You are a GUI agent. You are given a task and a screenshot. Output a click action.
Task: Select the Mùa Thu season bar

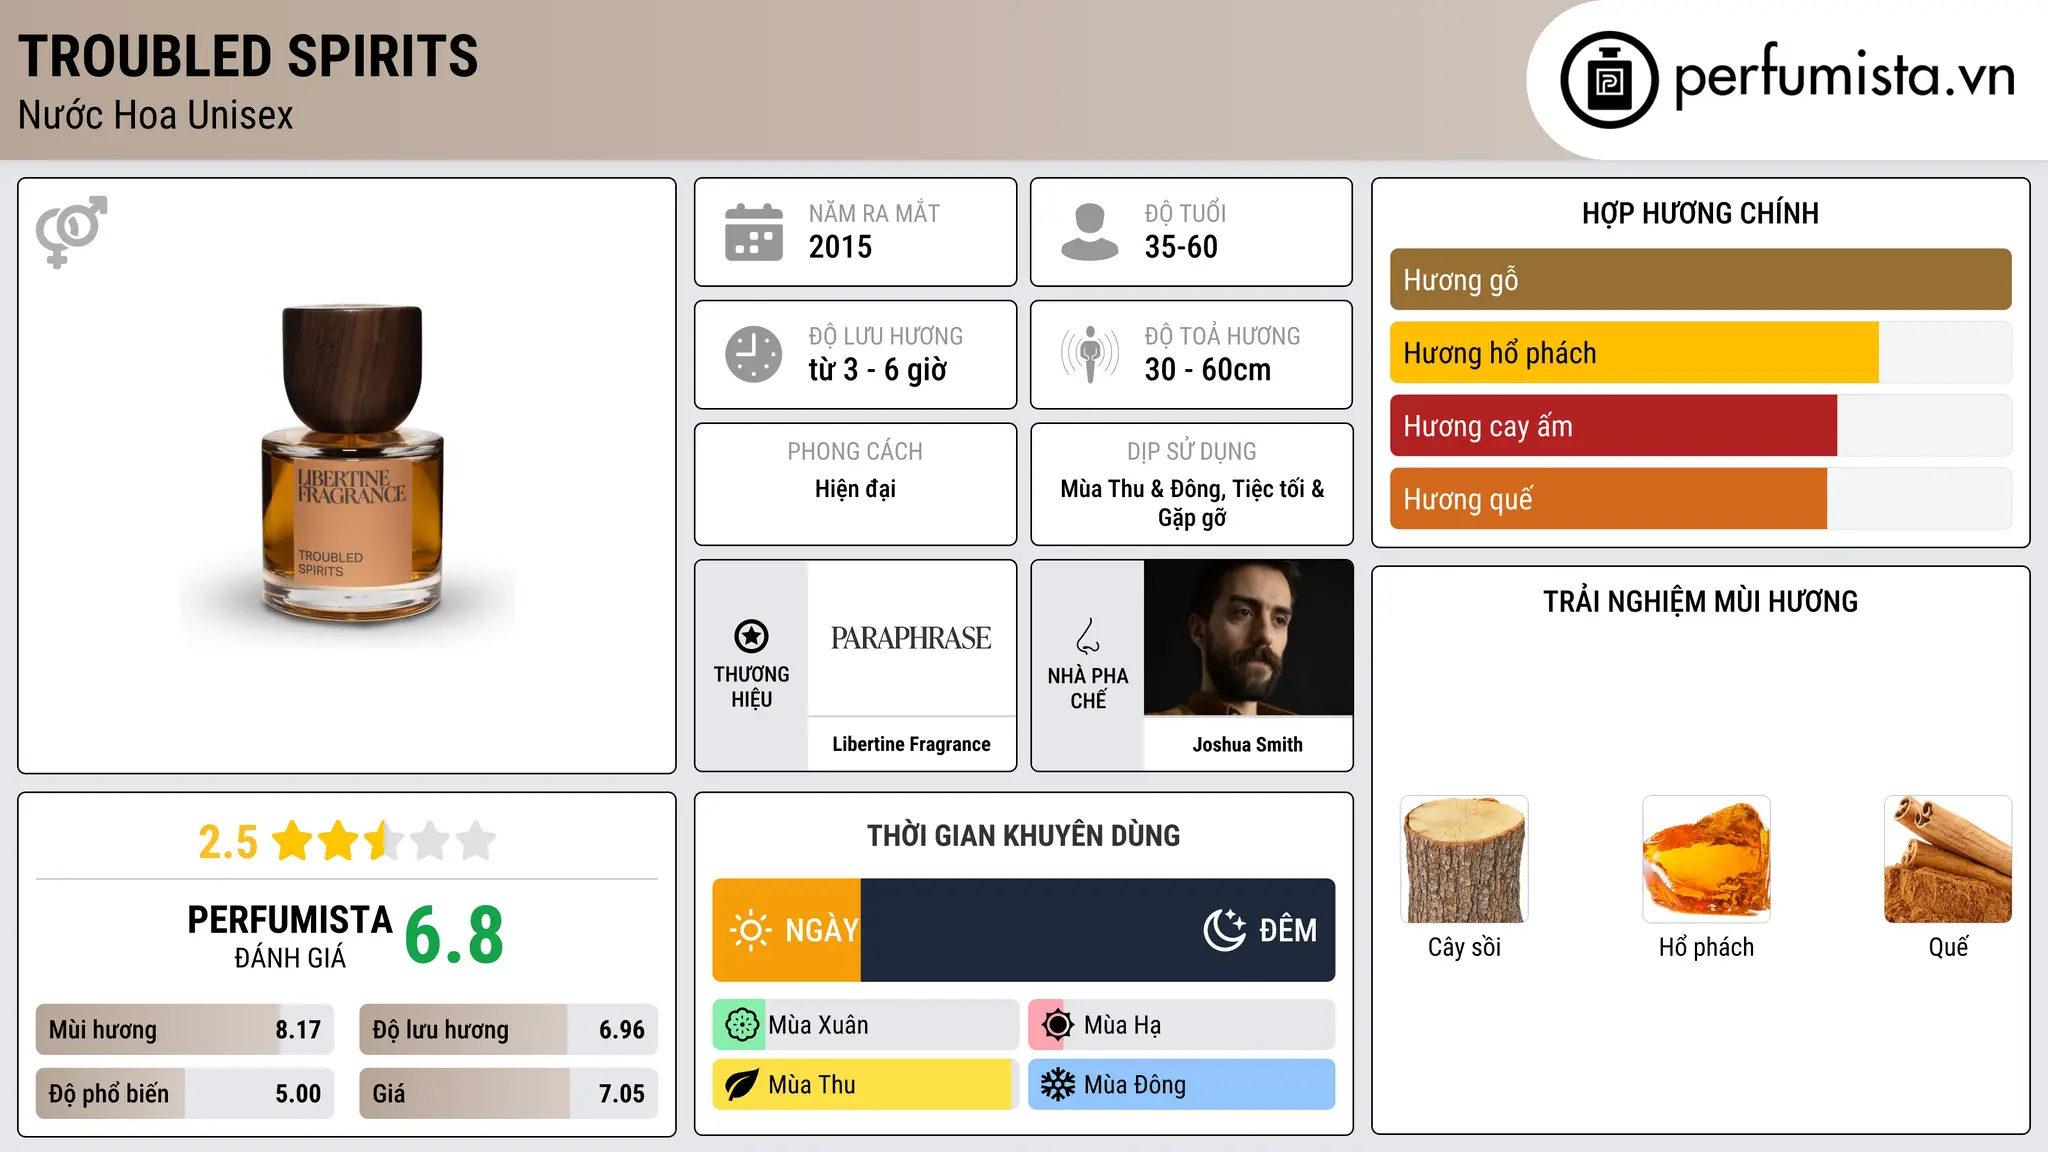866,1085
